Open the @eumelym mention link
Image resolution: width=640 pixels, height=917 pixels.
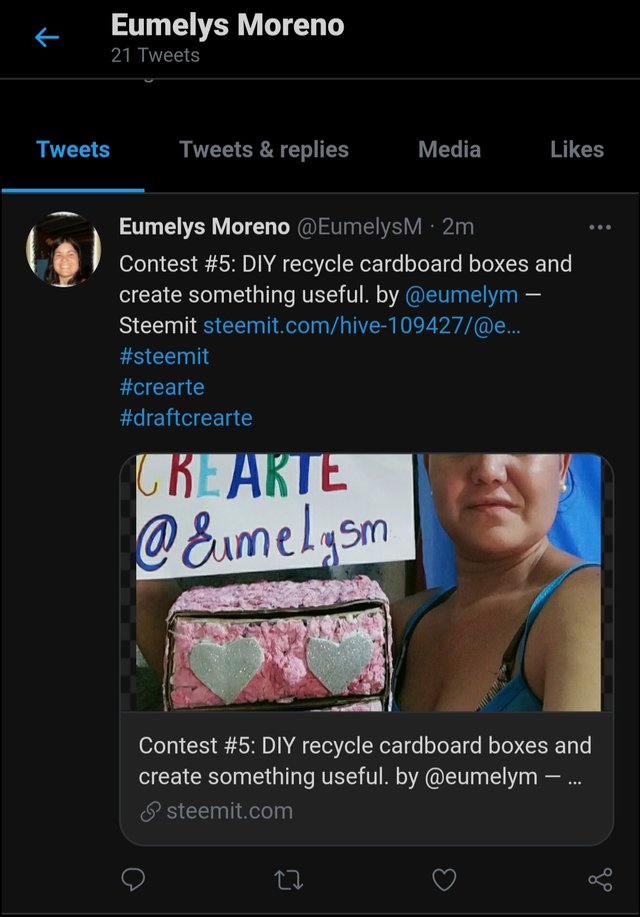(x=462, y=295)
